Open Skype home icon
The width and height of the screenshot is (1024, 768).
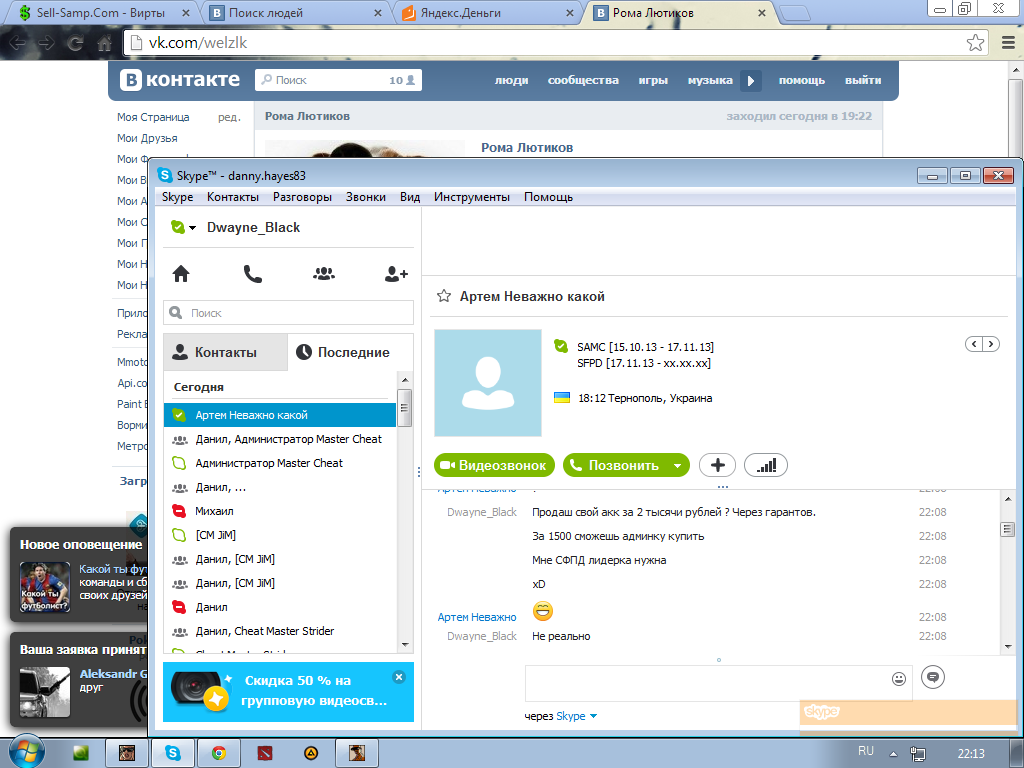coord(181,274)
